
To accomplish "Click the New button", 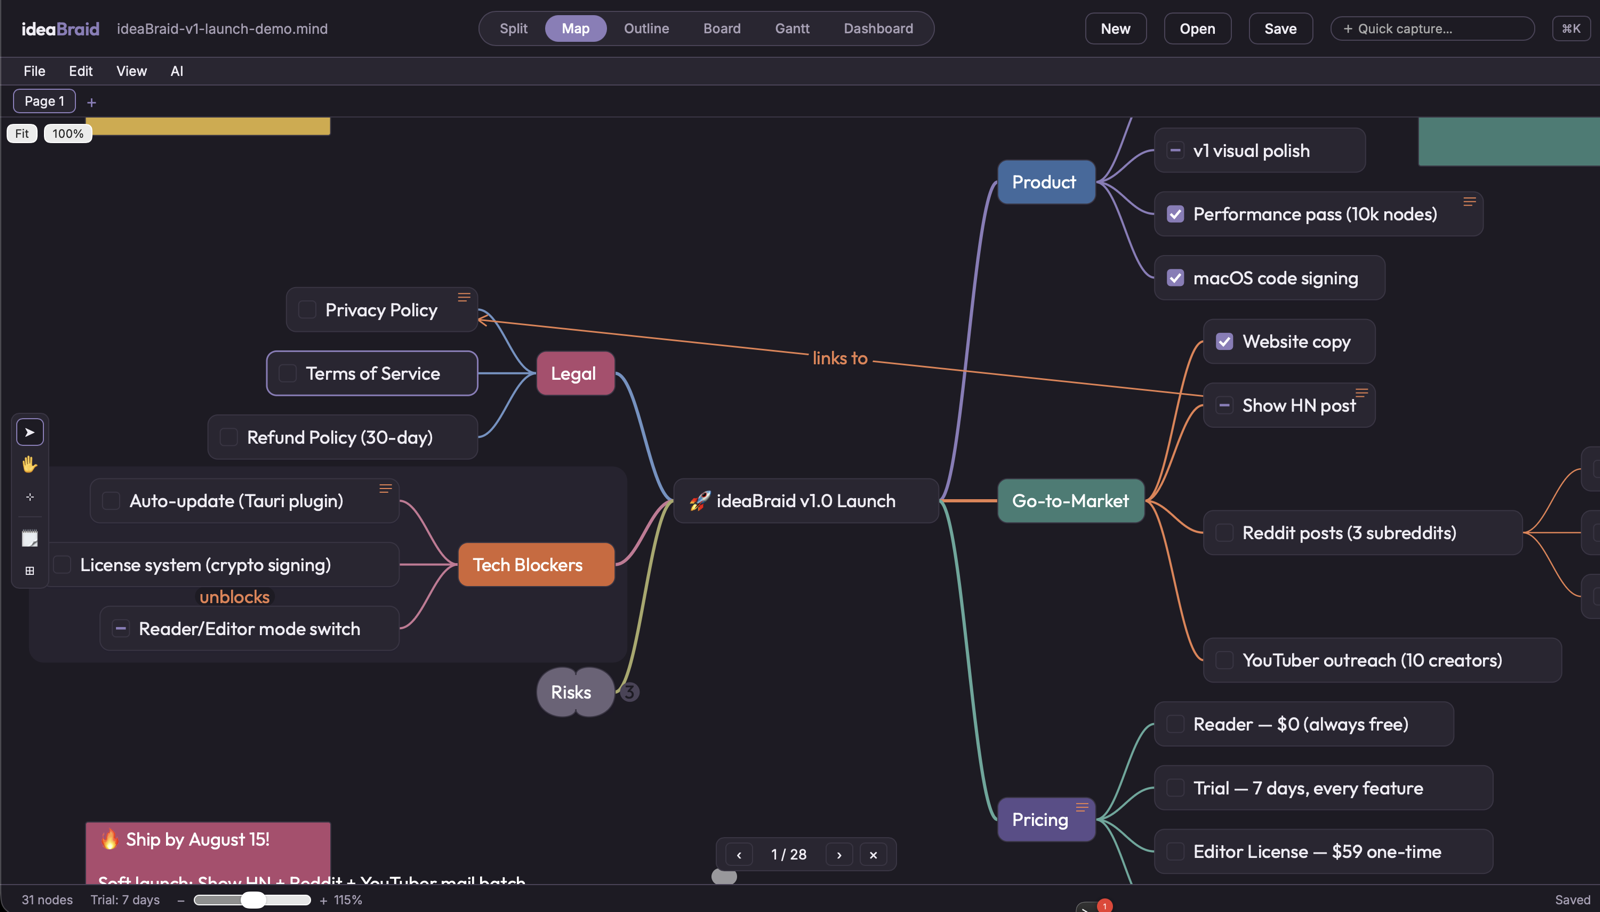I will (1116, 28).
